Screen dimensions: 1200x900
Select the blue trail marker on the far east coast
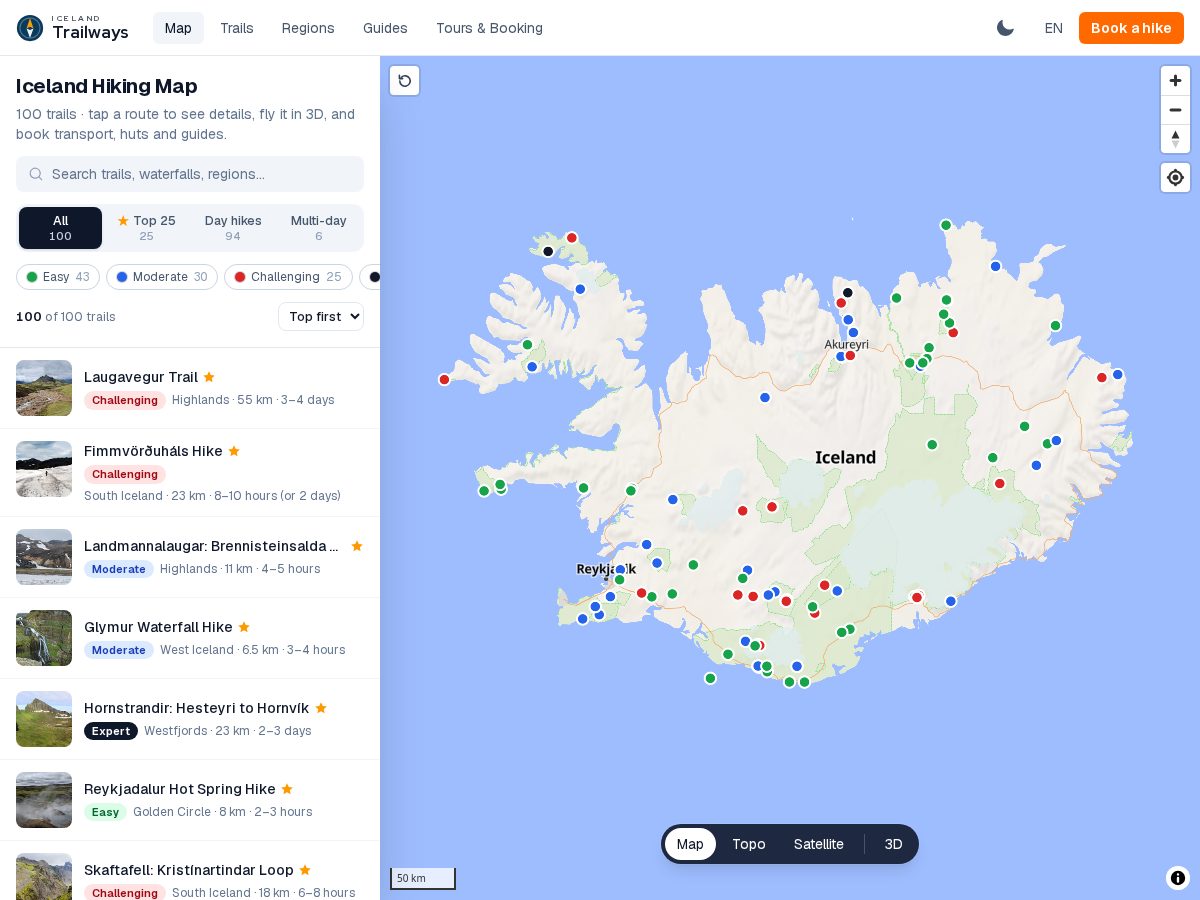click(1118, 375)
